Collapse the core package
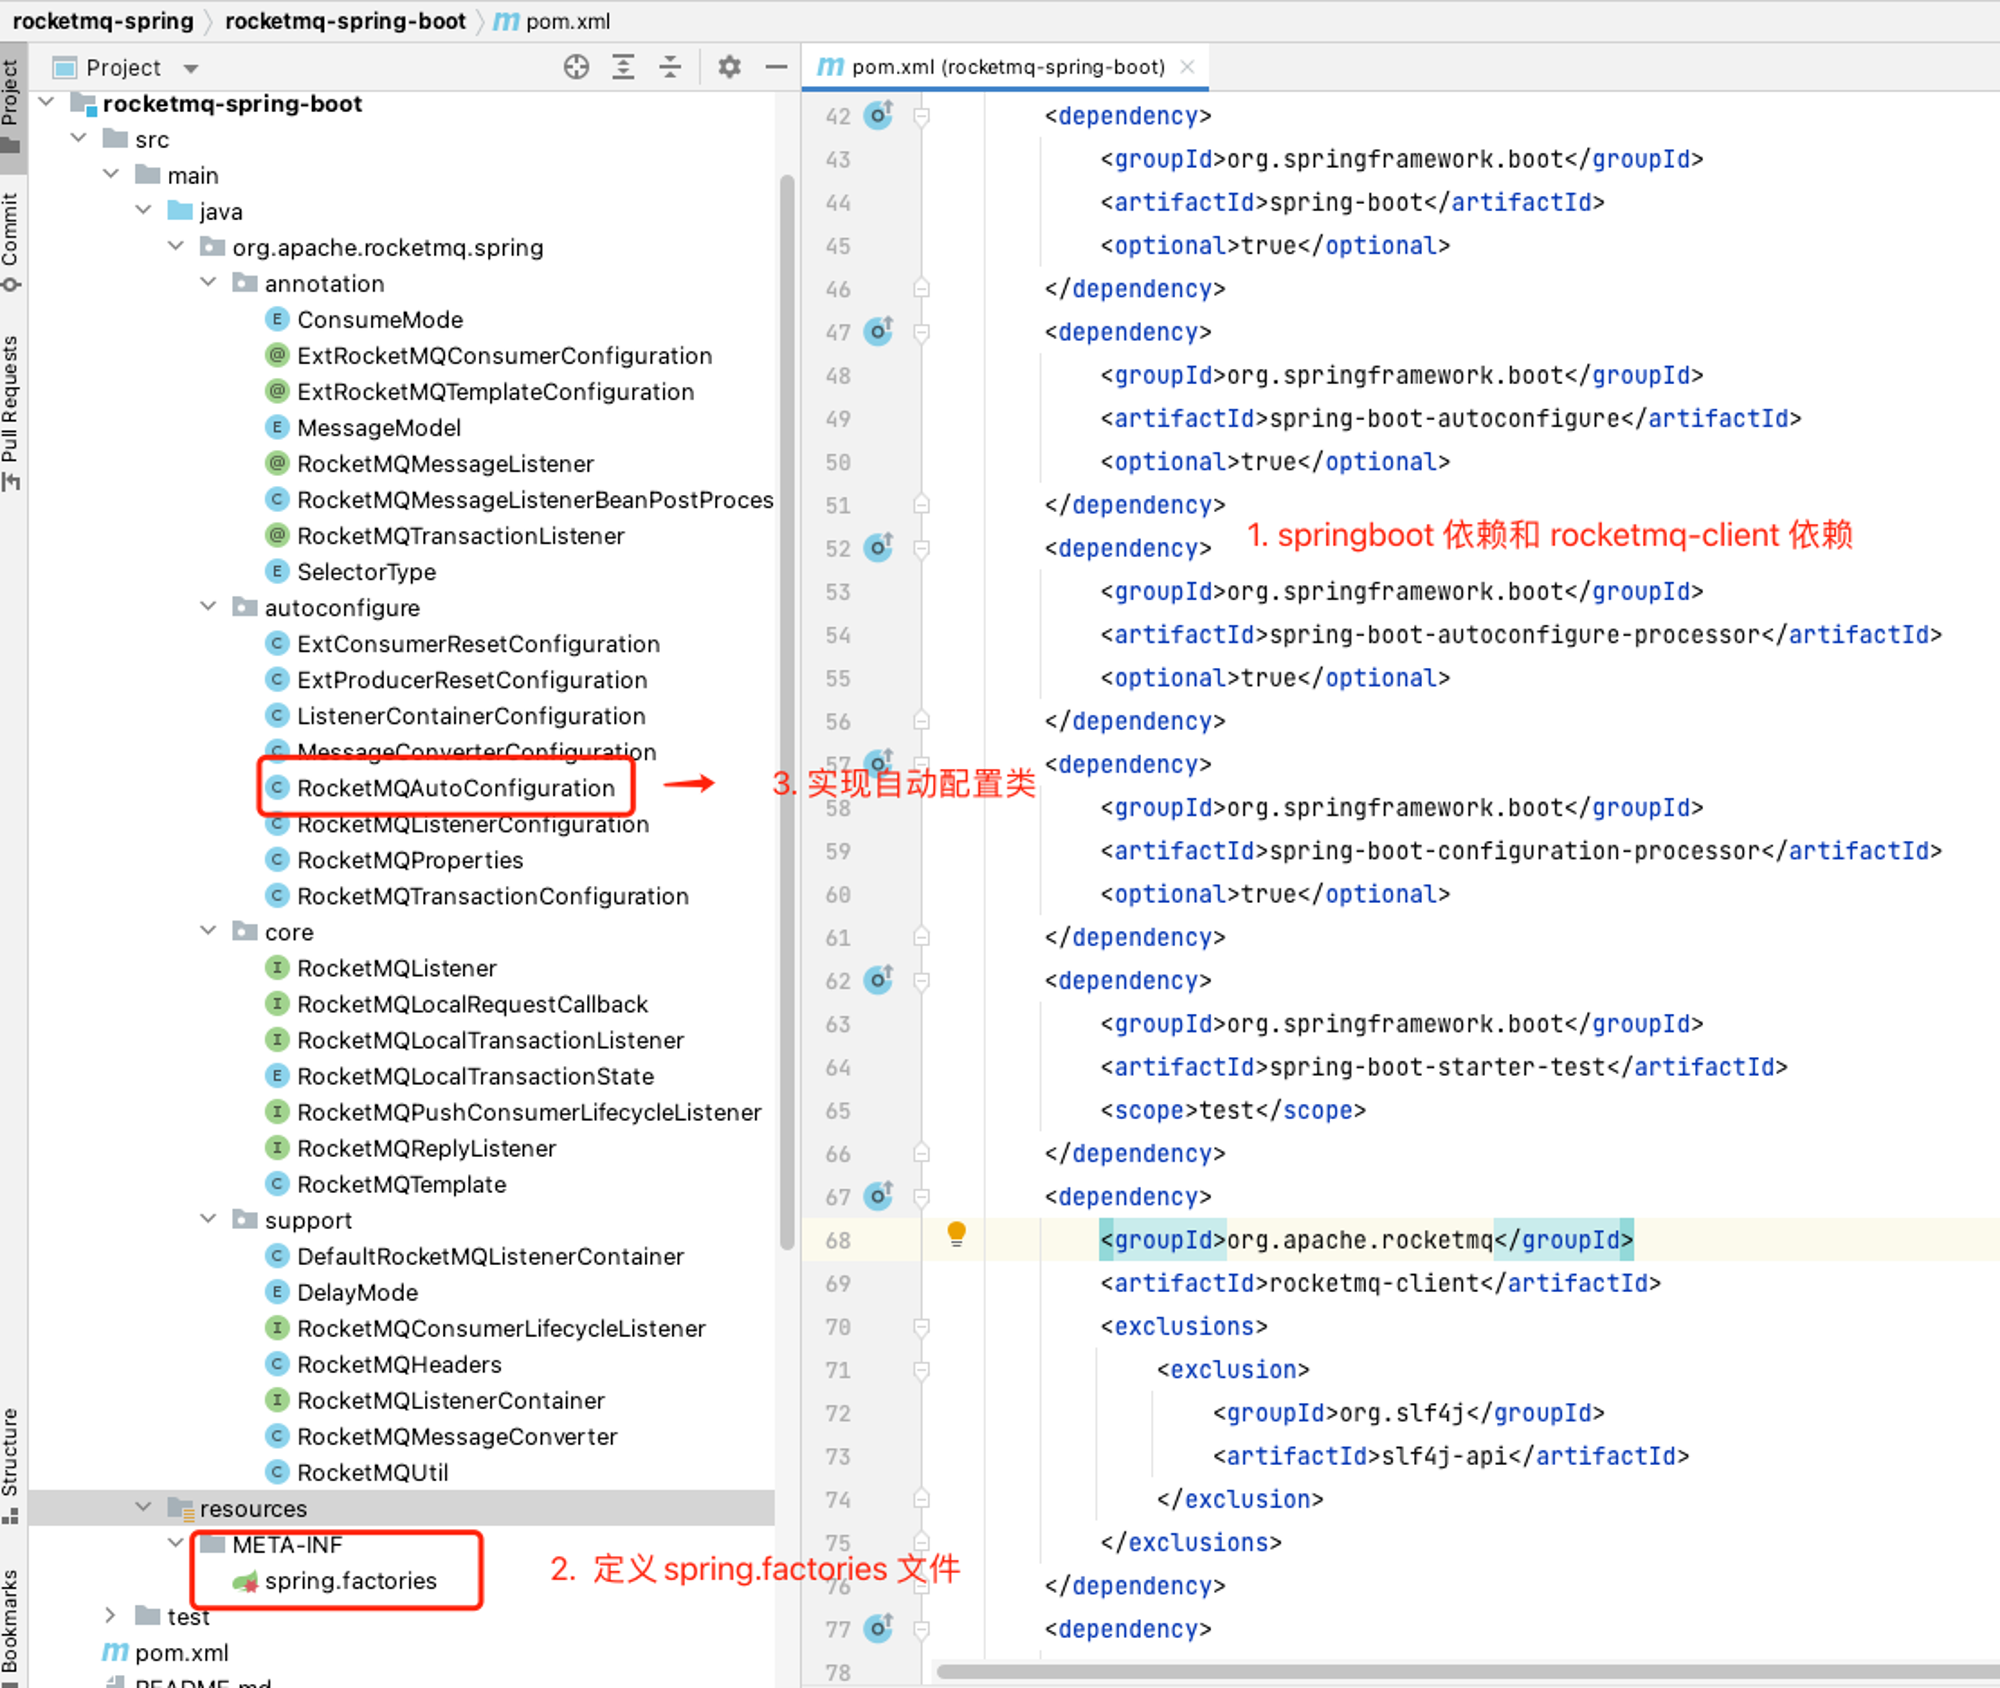Viewport: 2000px width, 1688px height. coord(208,930)
